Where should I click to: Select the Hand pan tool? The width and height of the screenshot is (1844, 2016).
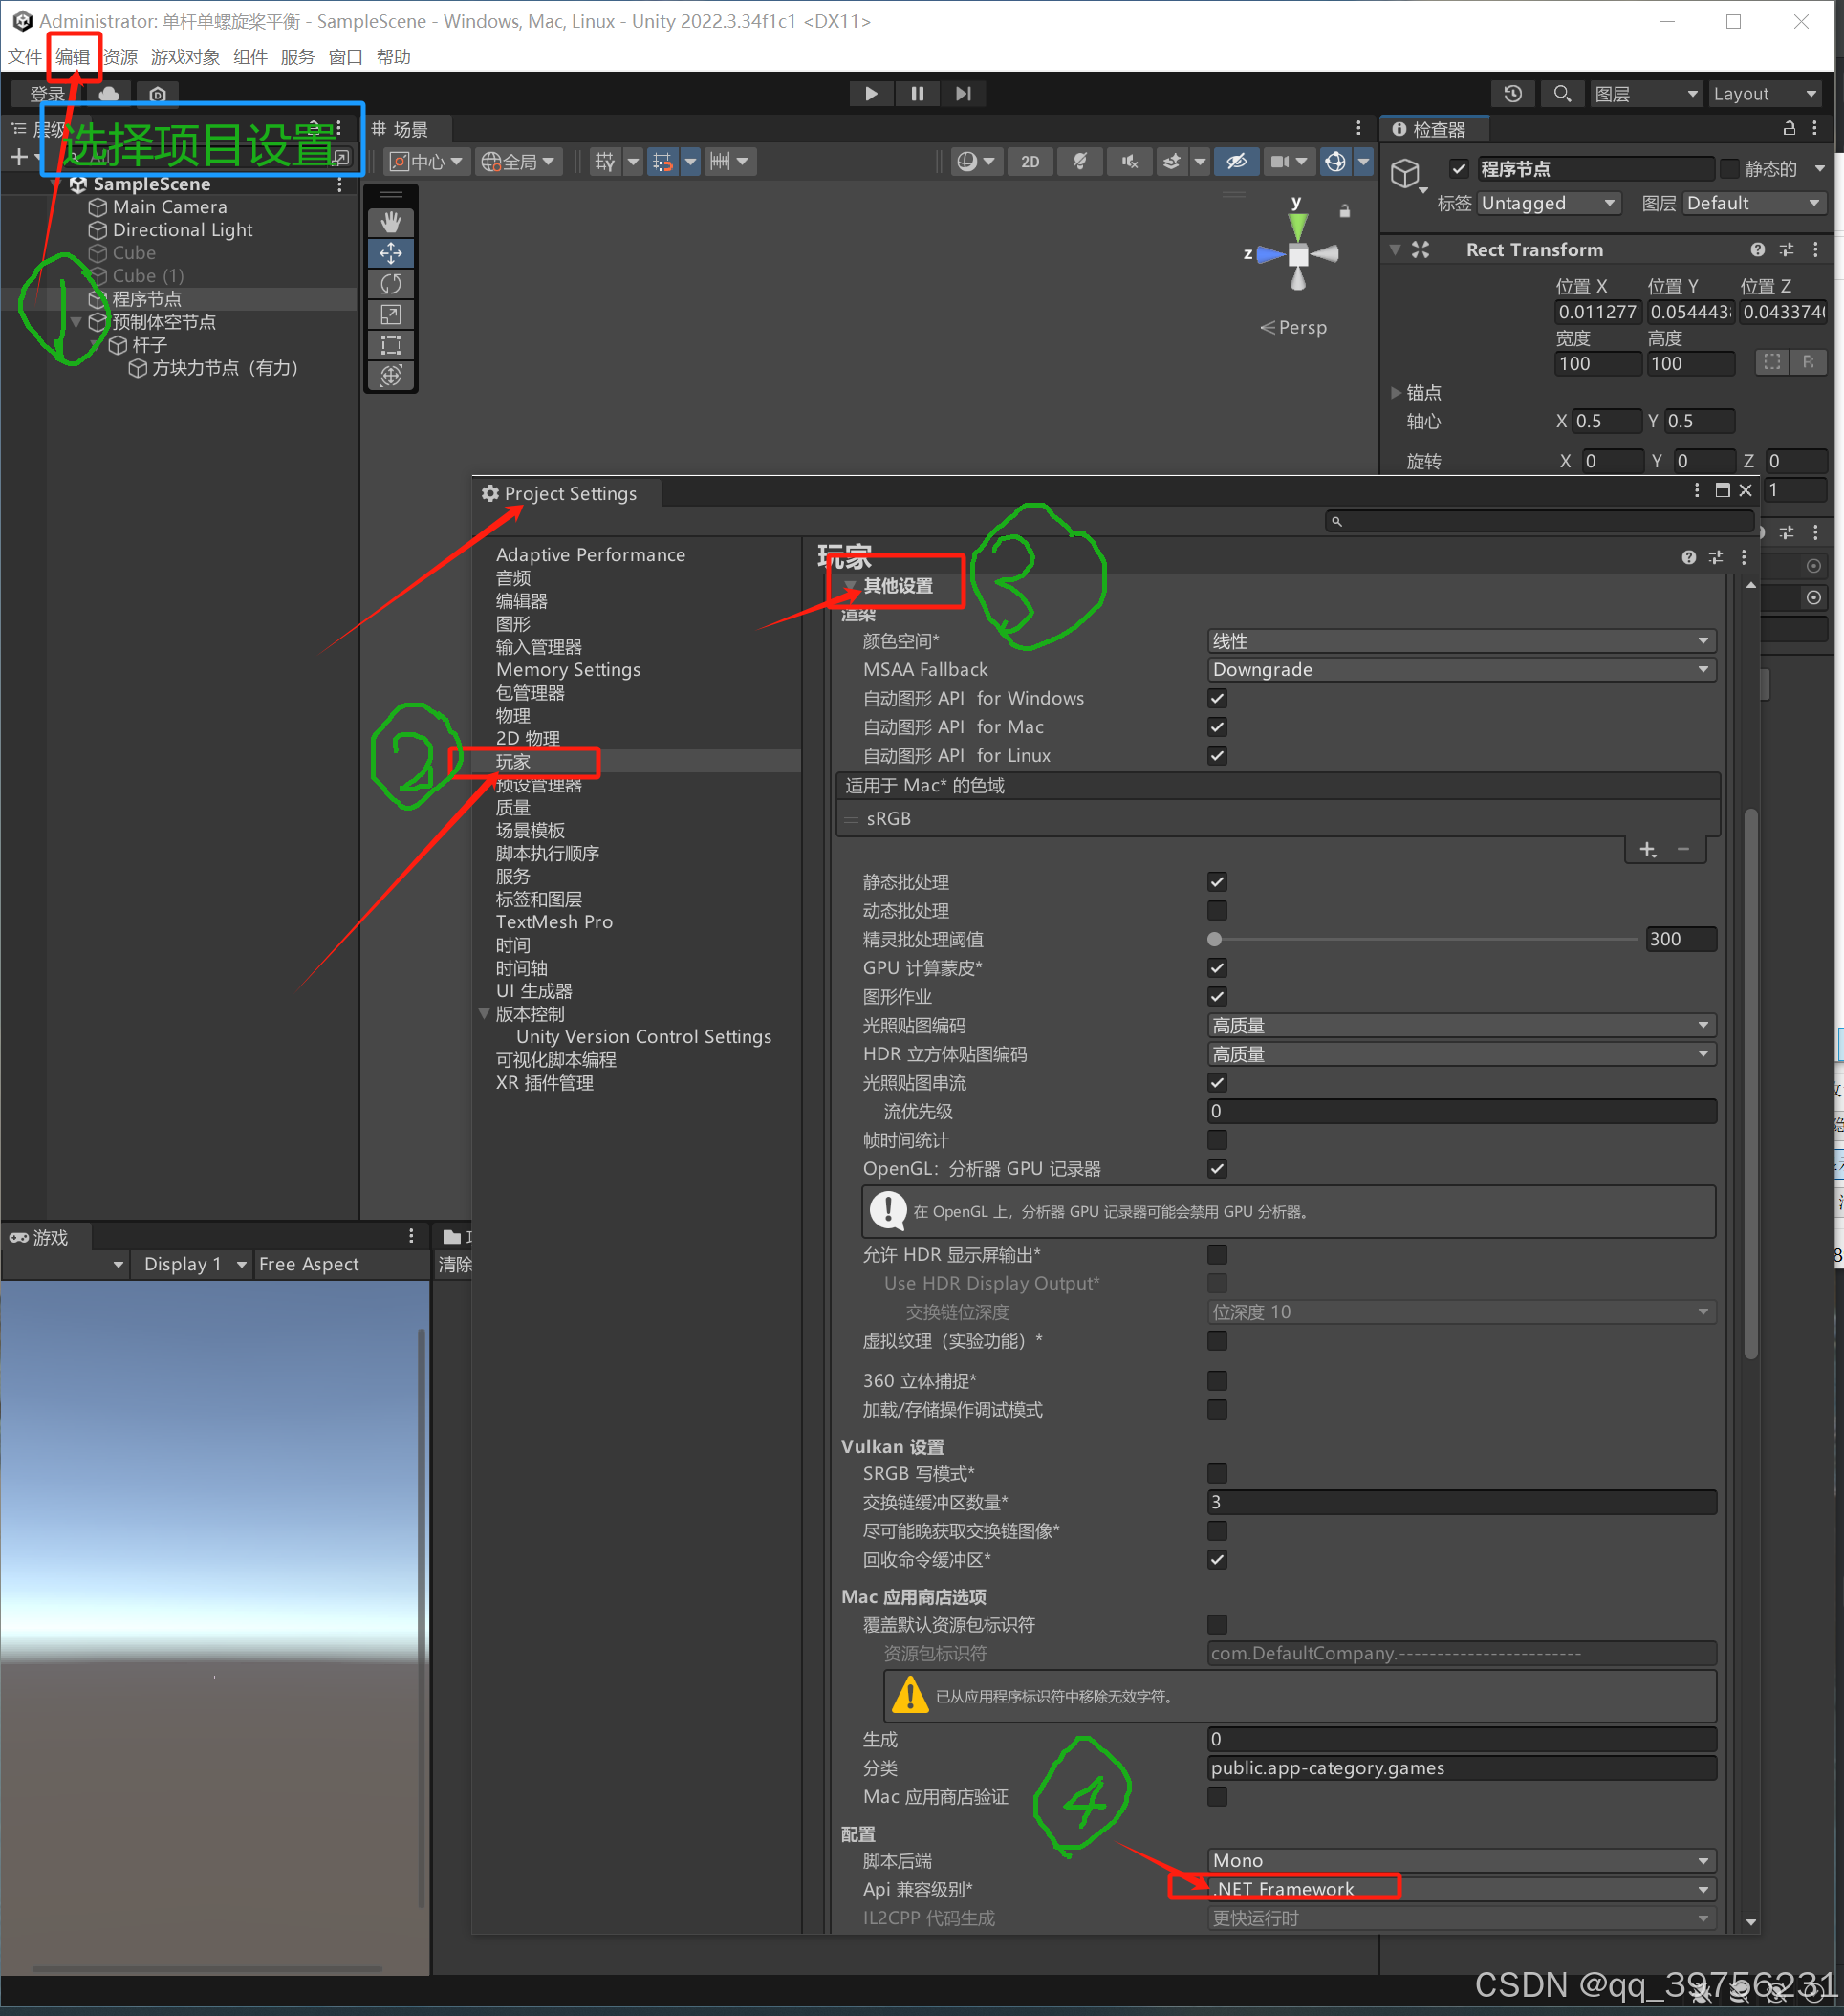click(390, 222)
